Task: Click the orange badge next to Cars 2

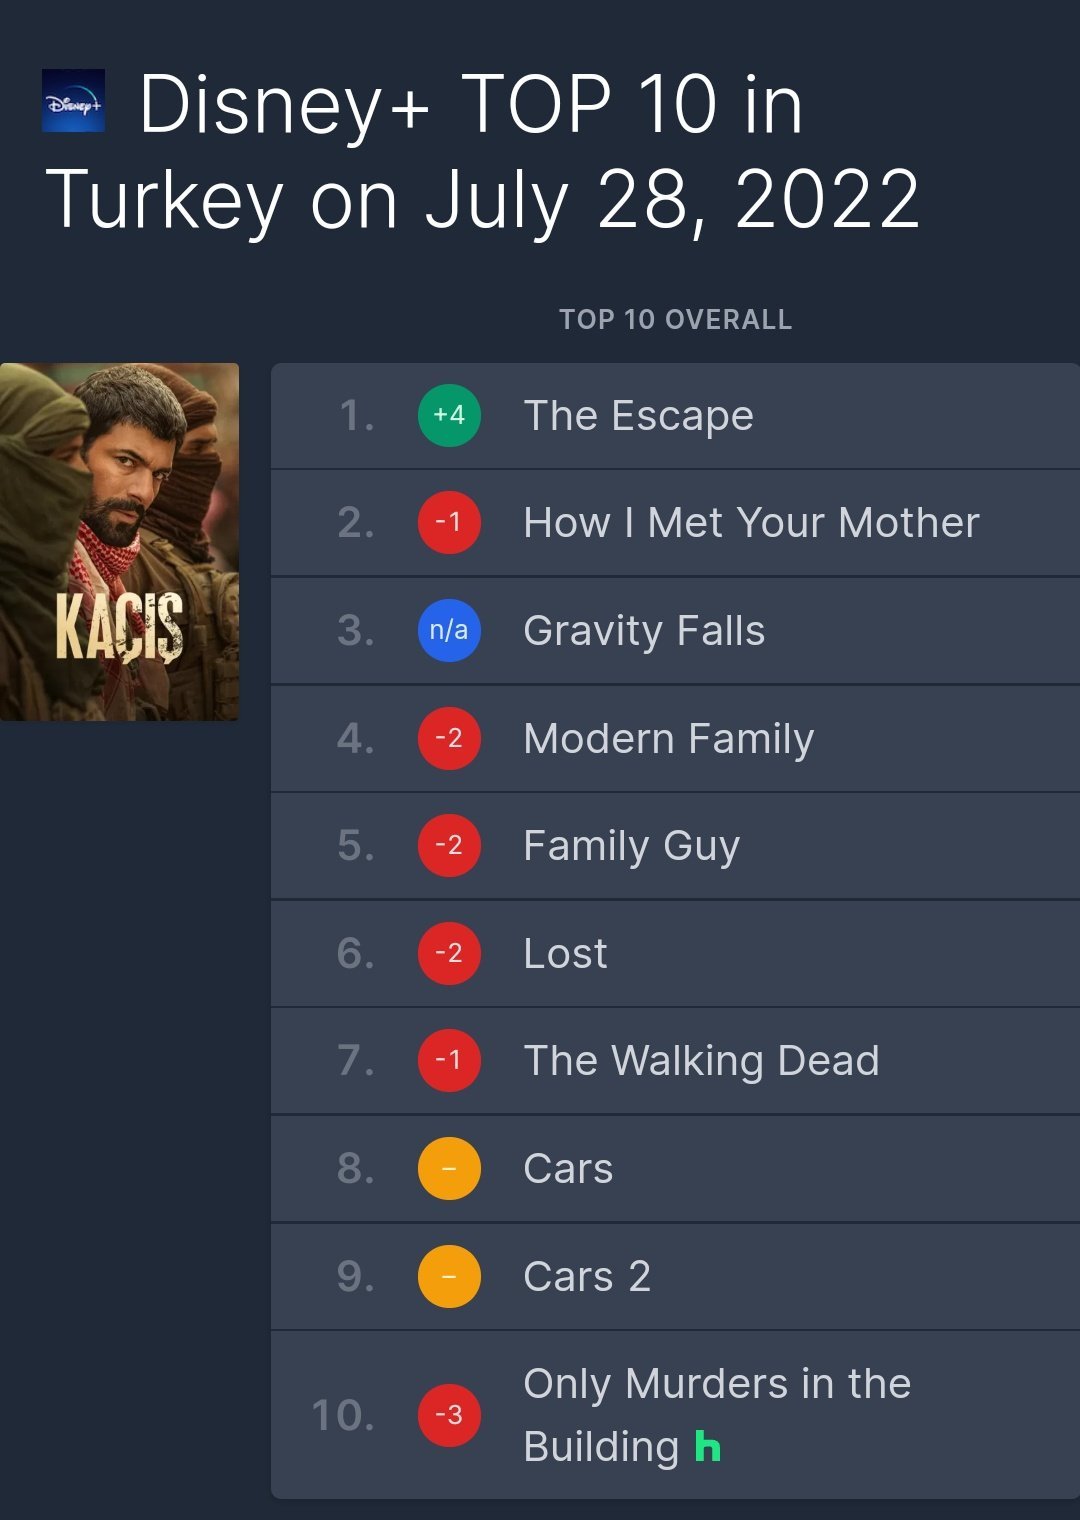Action: [x=449, y=1277]
